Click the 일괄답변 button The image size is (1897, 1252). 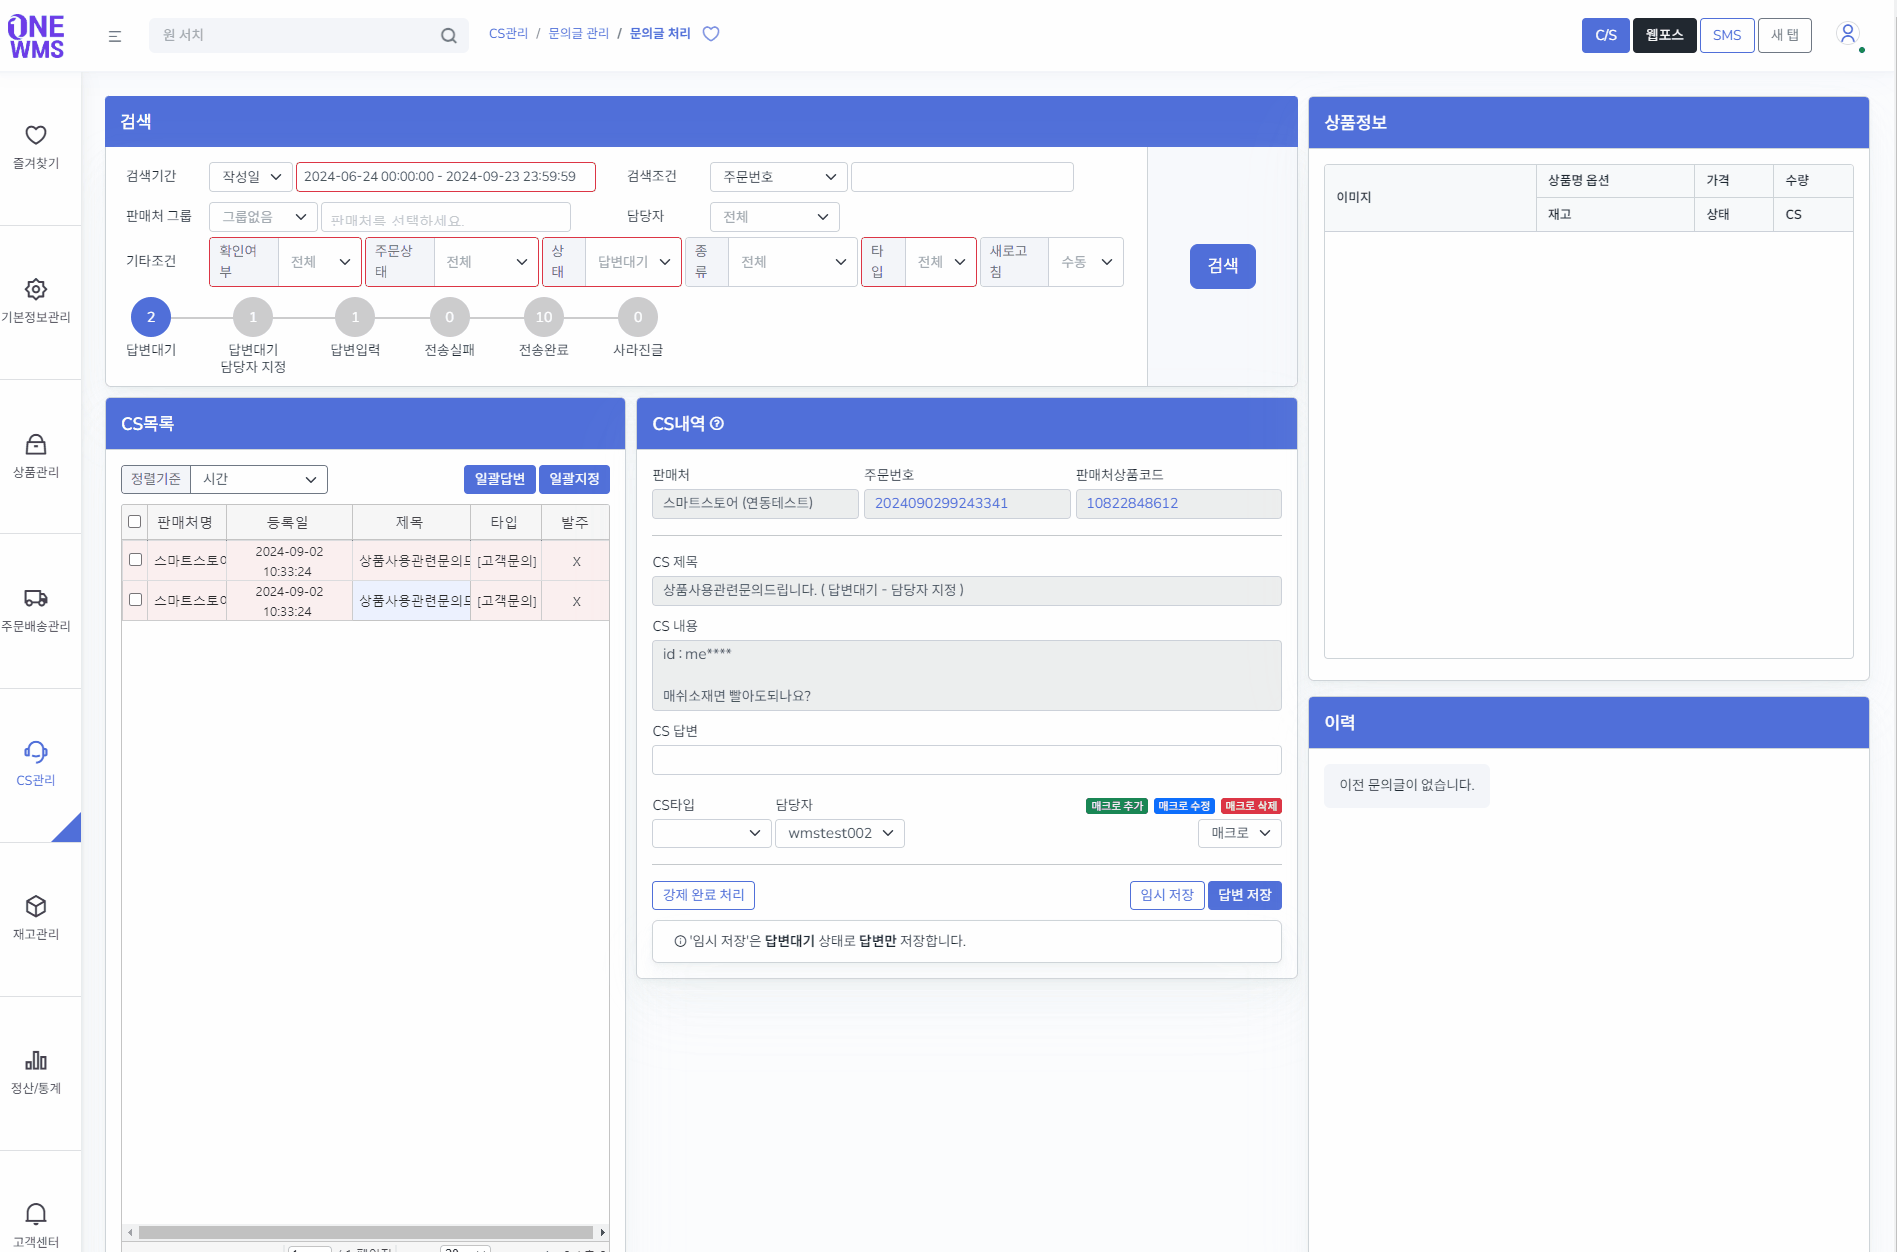(x=499, y=480)
